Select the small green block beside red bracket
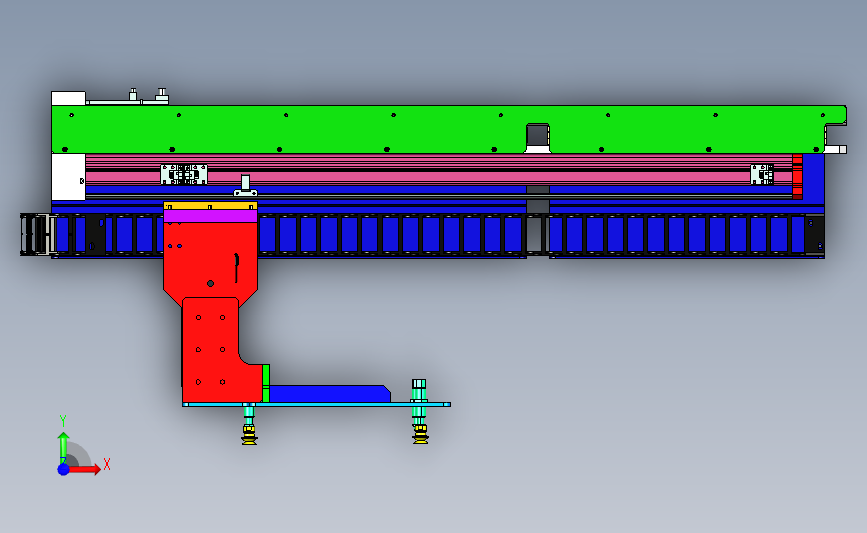Viewport: 867px width, 533px height. [266, 383]
